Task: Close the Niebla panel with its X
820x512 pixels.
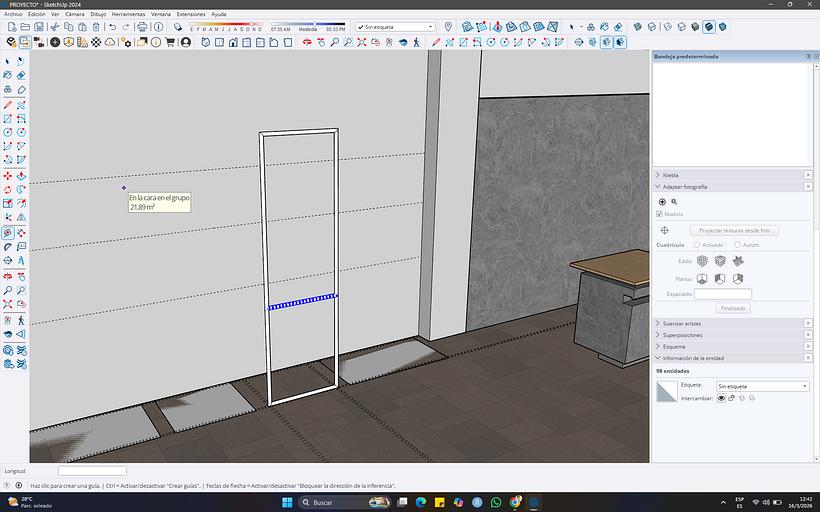Action: coord(808,175)
